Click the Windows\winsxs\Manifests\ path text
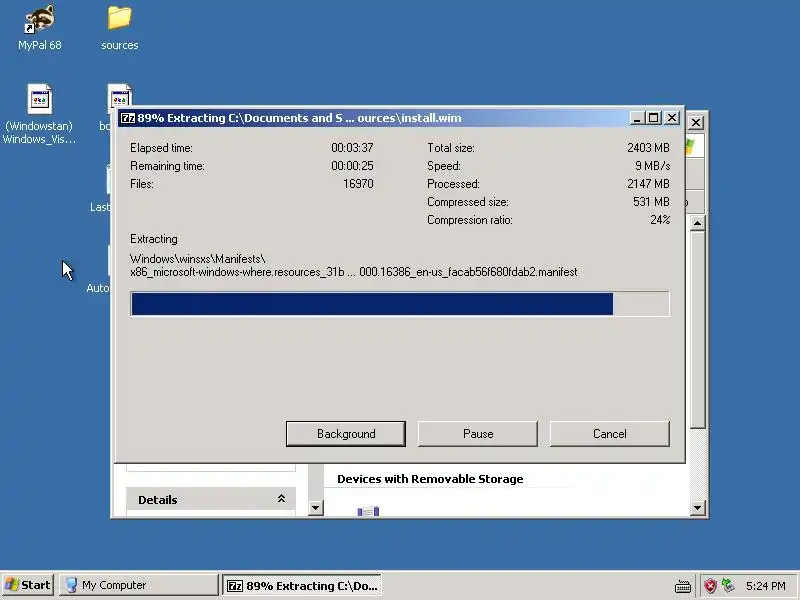Image resolution: width=800 pixels, height=600 pixels. point(197,259)
